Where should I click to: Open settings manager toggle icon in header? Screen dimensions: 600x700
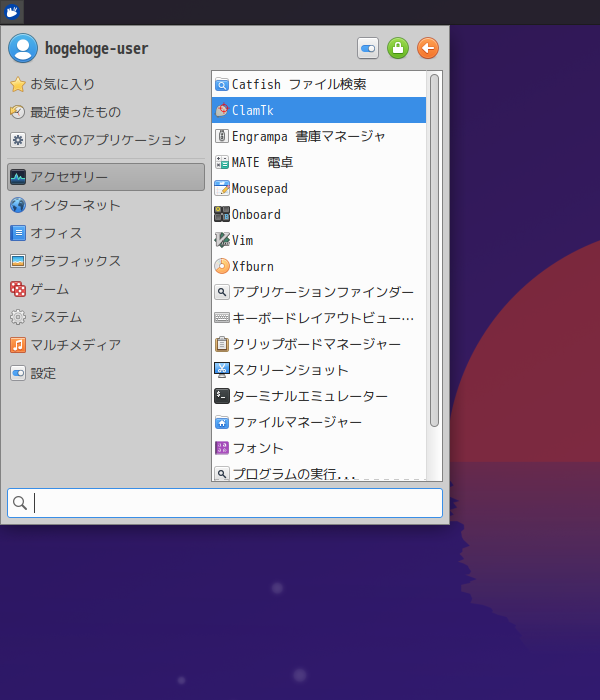368,48
